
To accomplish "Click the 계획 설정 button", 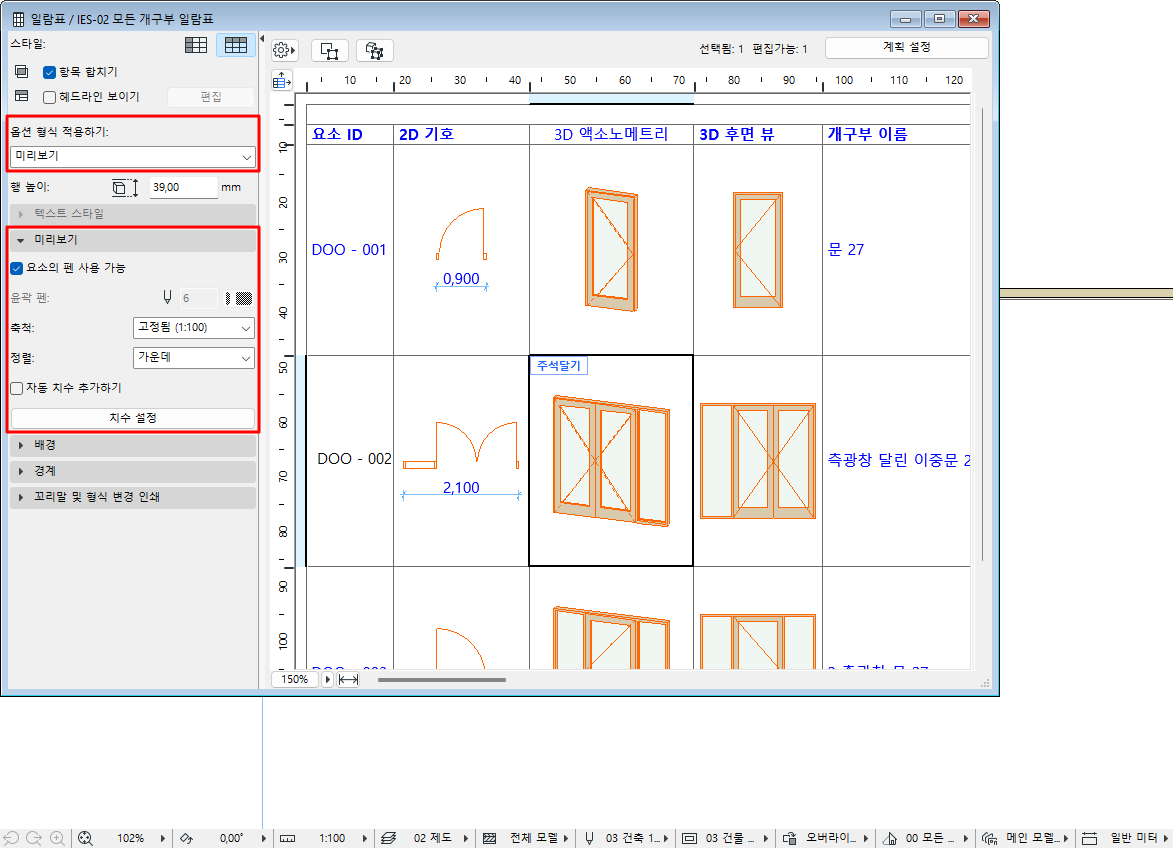I will click(906, 48).
